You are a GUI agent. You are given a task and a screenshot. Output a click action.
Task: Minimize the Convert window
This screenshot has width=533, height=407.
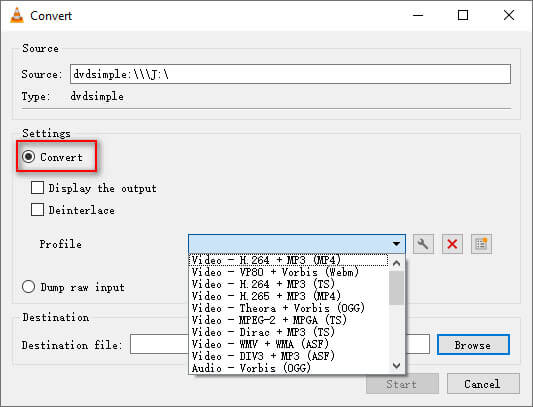pyautogui.click(x=418, y=15)
